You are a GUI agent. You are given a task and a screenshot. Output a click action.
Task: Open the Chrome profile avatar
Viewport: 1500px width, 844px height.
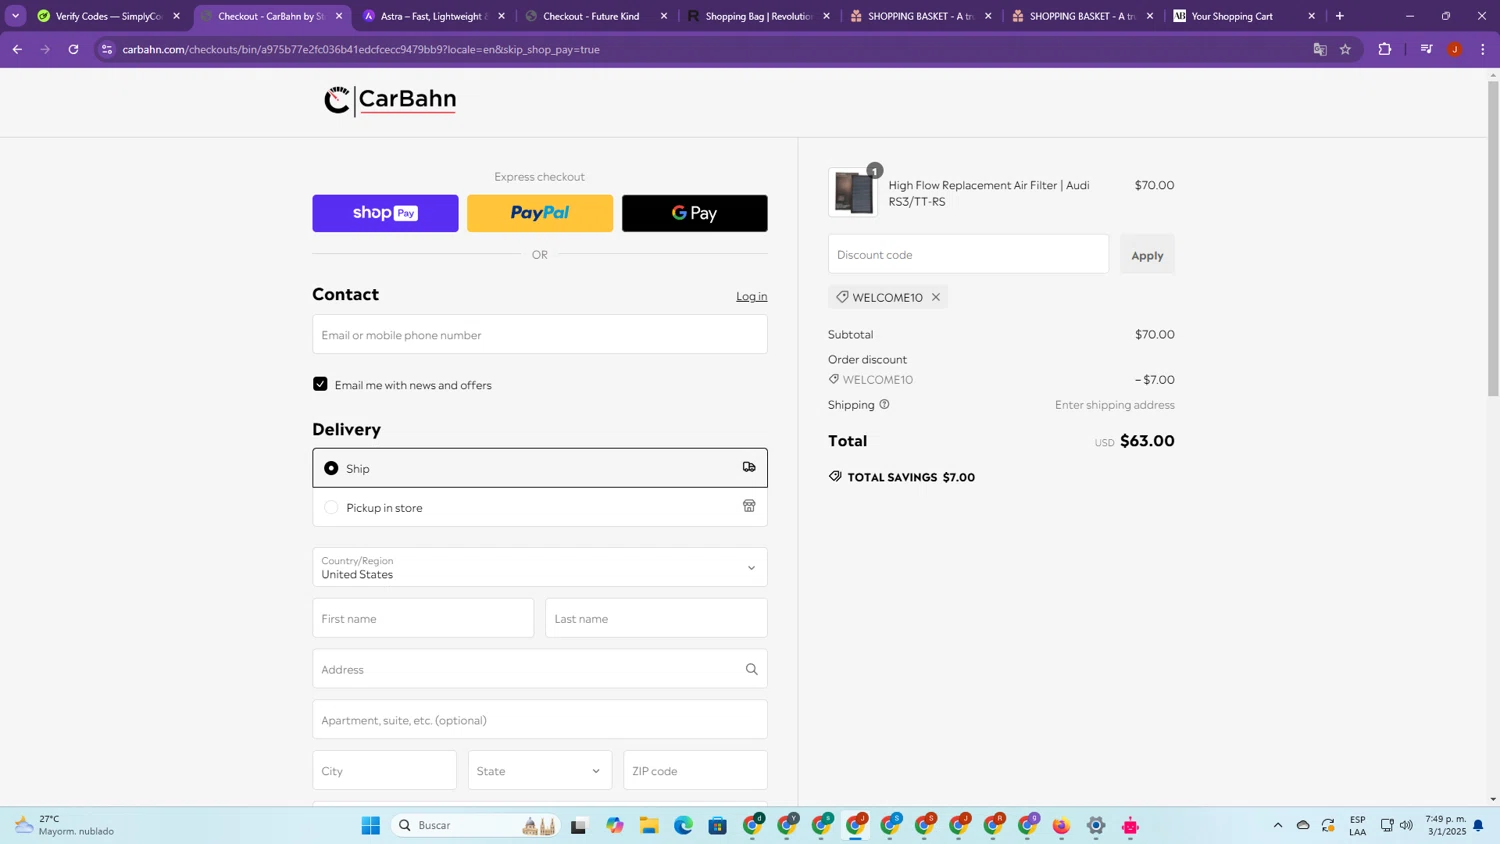point(1455,49)
